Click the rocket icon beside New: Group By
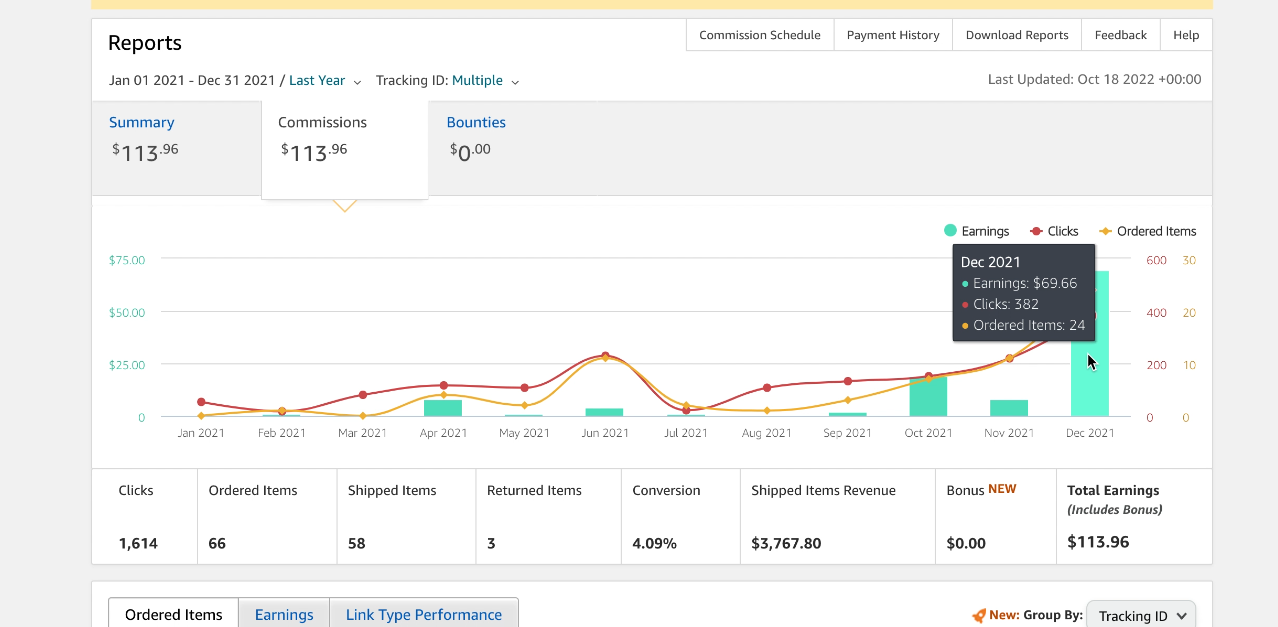 (x=979, y=616)
